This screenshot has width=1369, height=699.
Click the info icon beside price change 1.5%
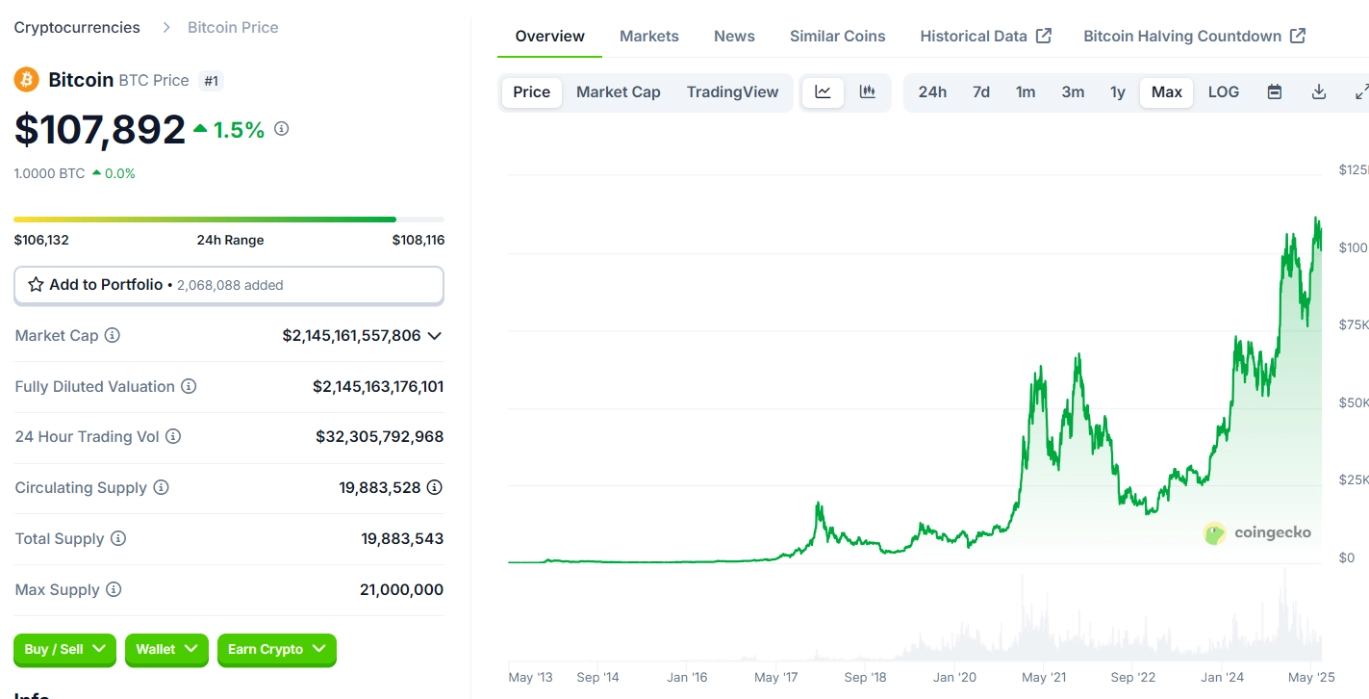point(281,129)
